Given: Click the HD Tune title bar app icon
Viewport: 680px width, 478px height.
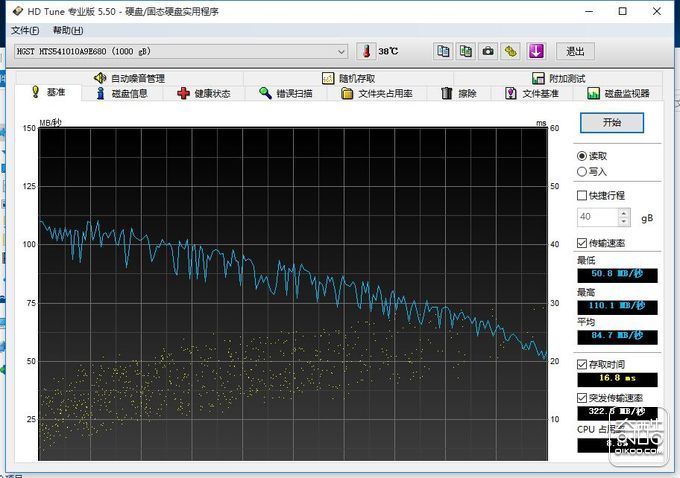Looking at the screenshot, I should (x=18, y=11).
